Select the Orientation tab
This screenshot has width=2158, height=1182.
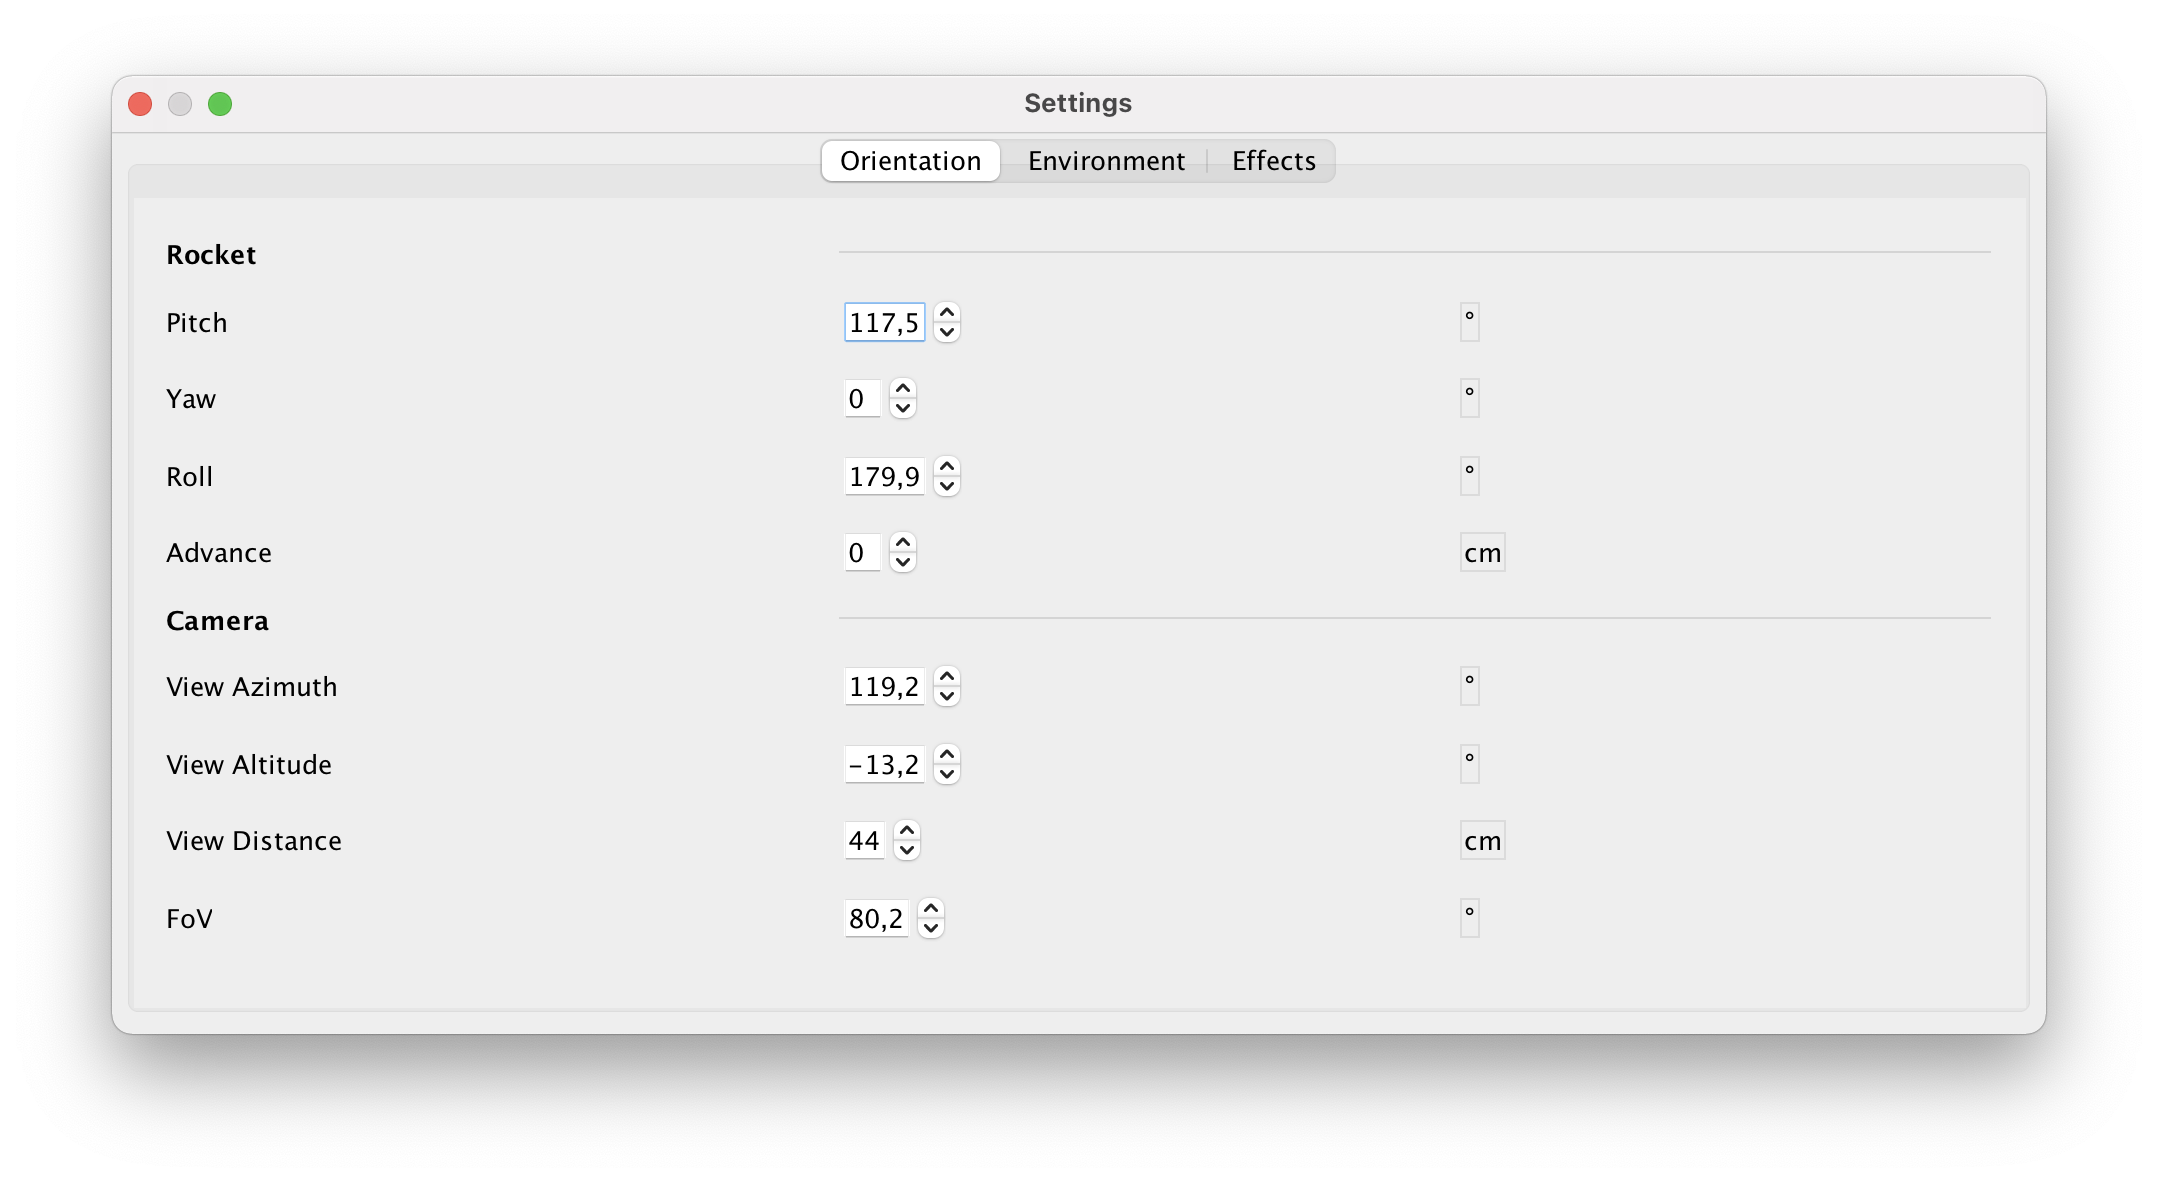909,160
